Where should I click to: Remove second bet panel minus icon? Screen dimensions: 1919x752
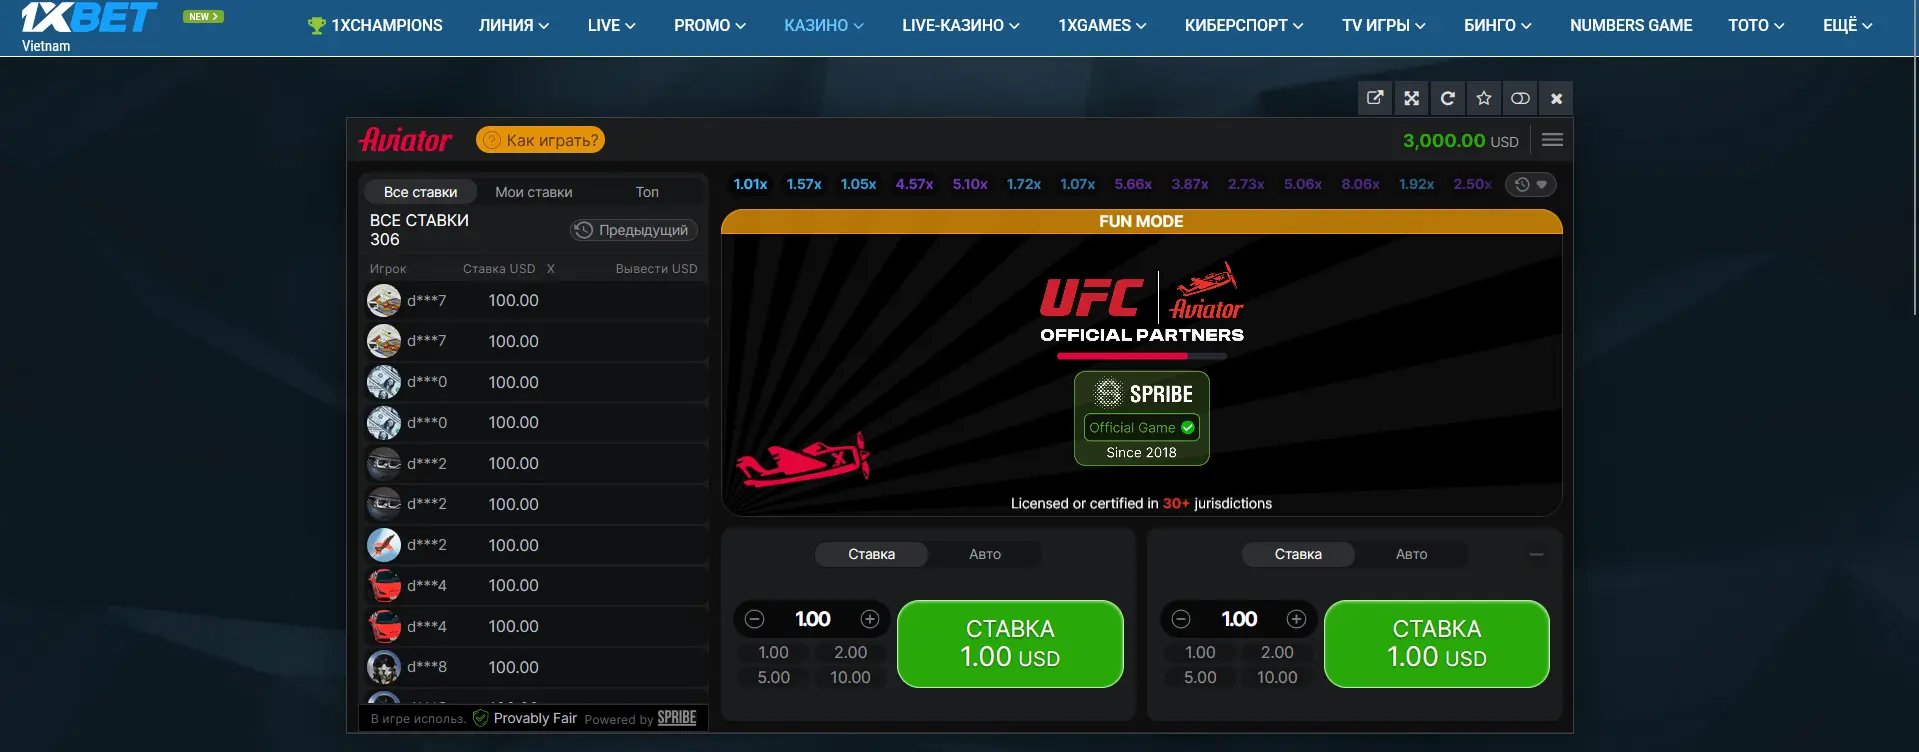tap(1536, 554)
